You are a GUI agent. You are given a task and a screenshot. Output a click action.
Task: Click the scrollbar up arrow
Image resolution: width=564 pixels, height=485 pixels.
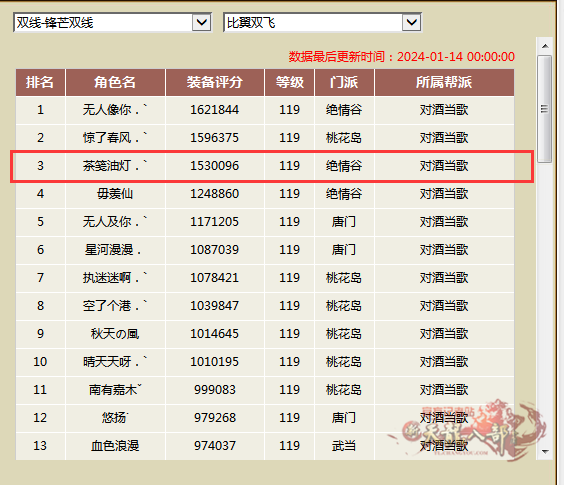545,46
